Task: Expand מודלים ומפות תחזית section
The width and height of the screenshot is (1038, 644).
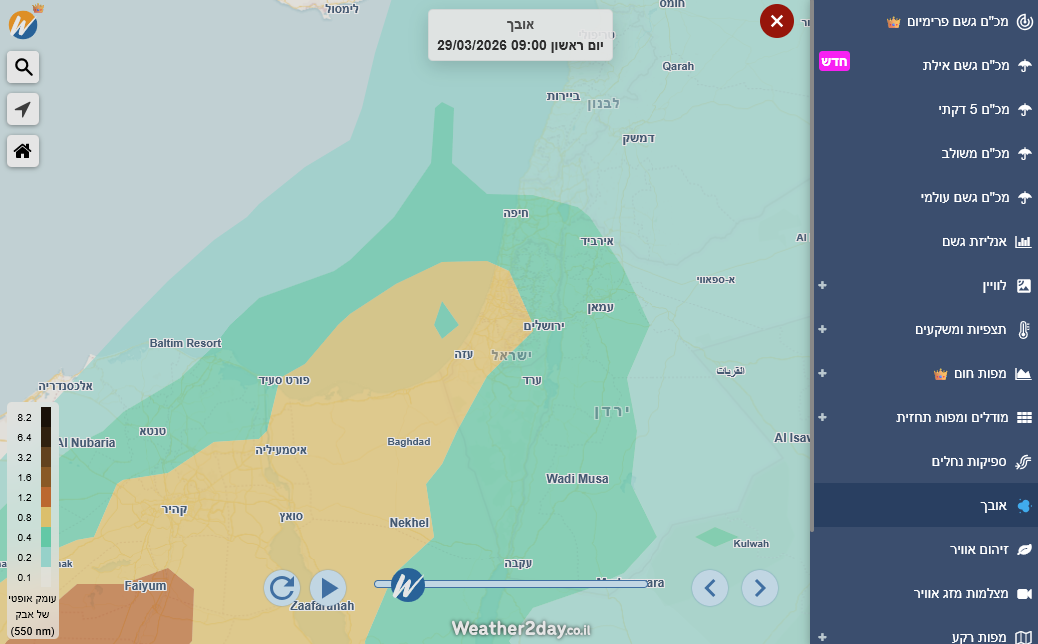Action: tap(822, 417)
